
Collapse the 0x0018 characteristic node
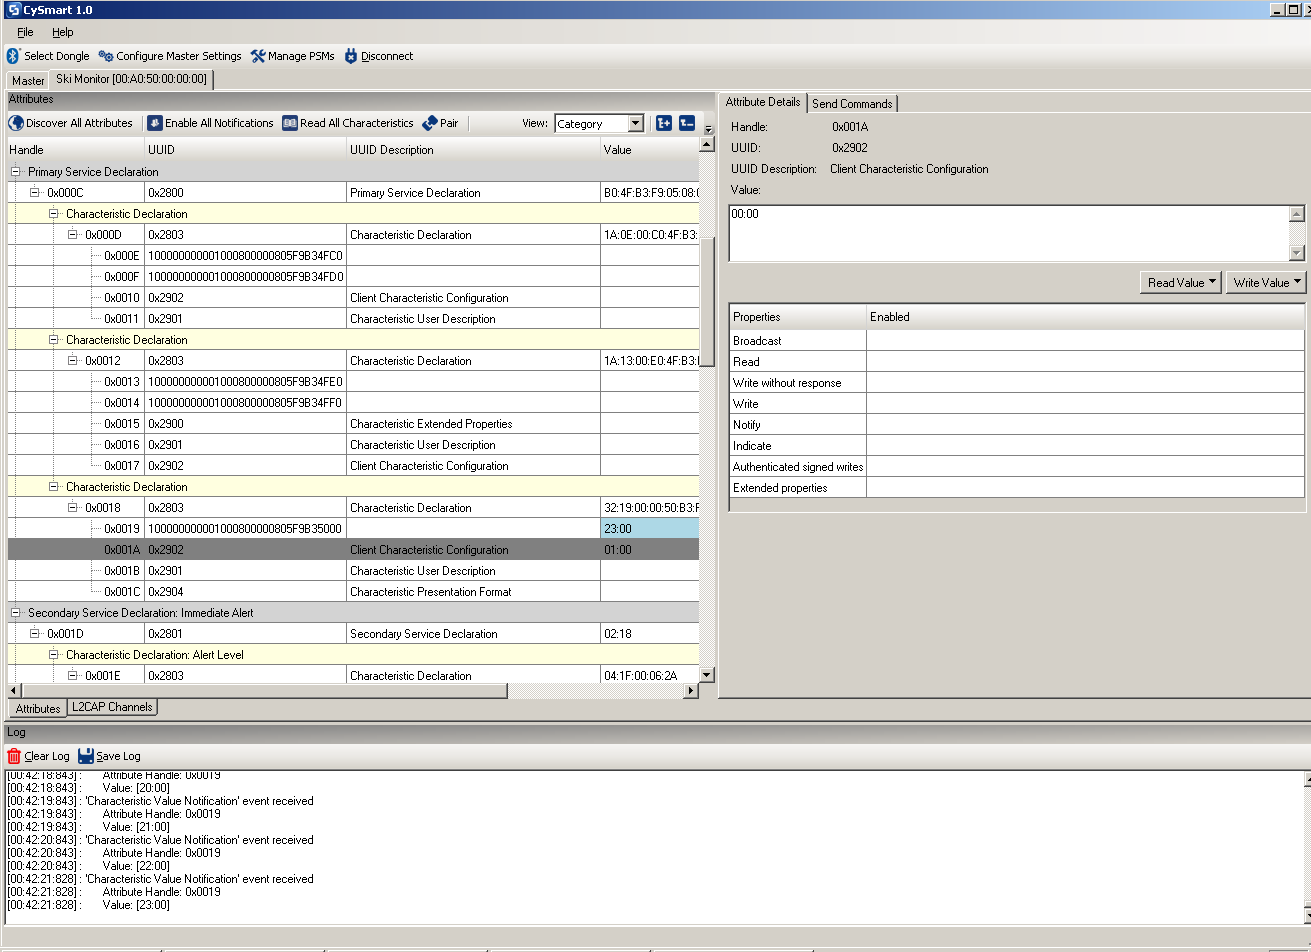(73, 508)
